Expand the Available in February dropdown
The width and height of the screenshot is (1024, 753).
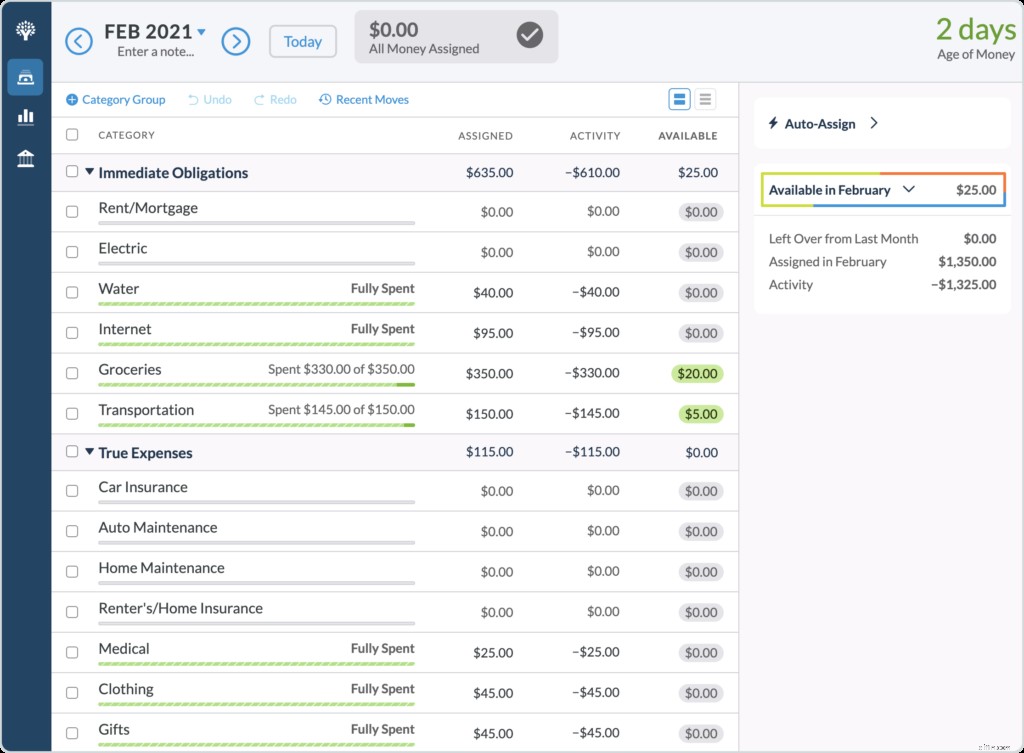pyautogui.click(x=910, y=189)
